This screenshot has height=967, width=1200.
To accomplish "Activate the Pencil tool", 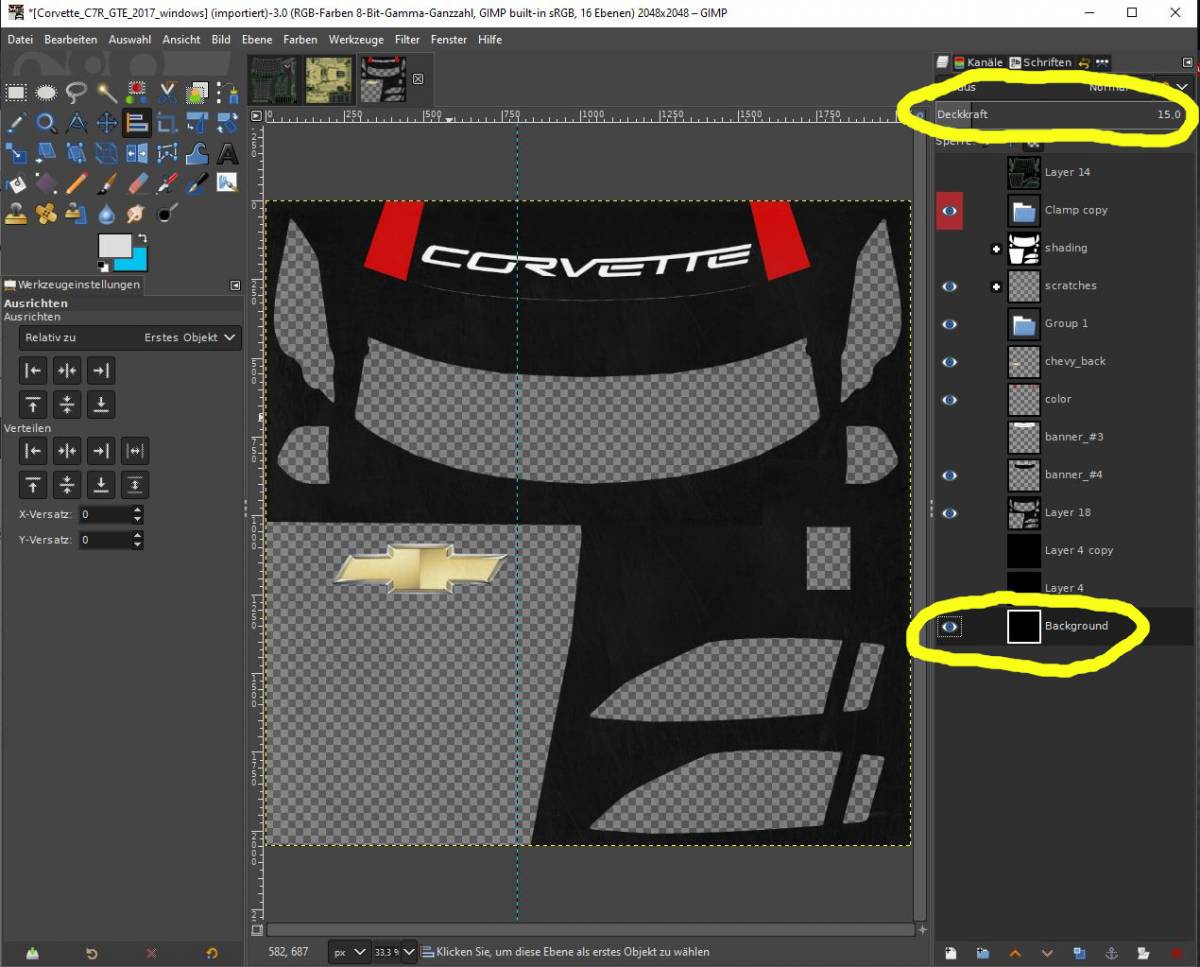I will tap(77, 183).
